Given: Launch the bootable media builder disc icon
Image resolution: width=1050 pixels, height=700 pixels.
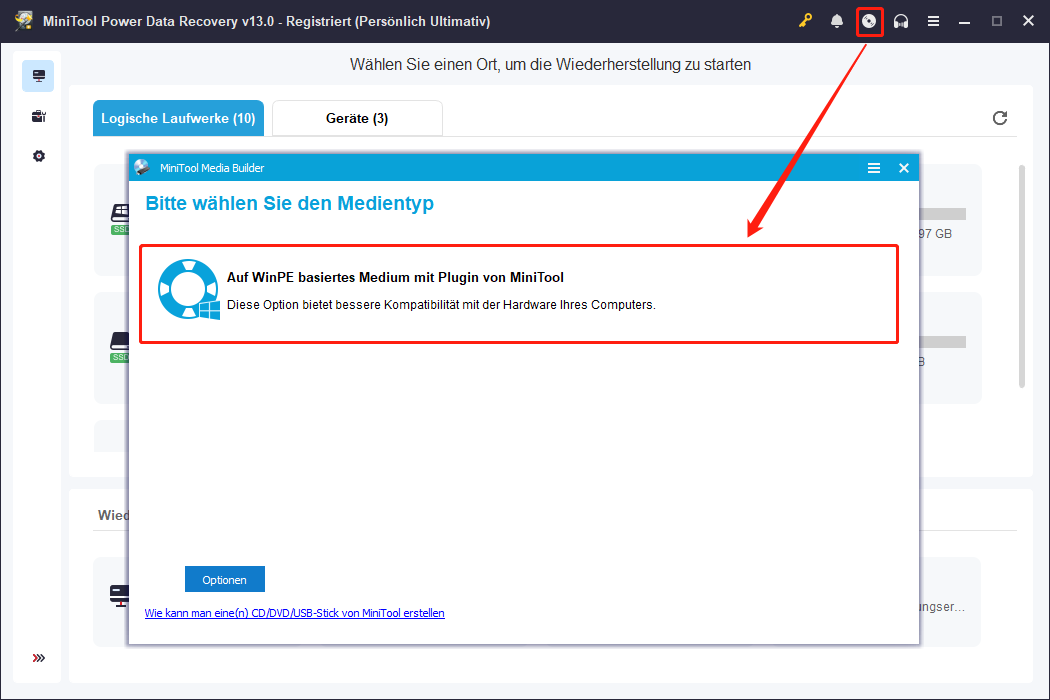Looking at the screenshot, I should coord(869,21).
